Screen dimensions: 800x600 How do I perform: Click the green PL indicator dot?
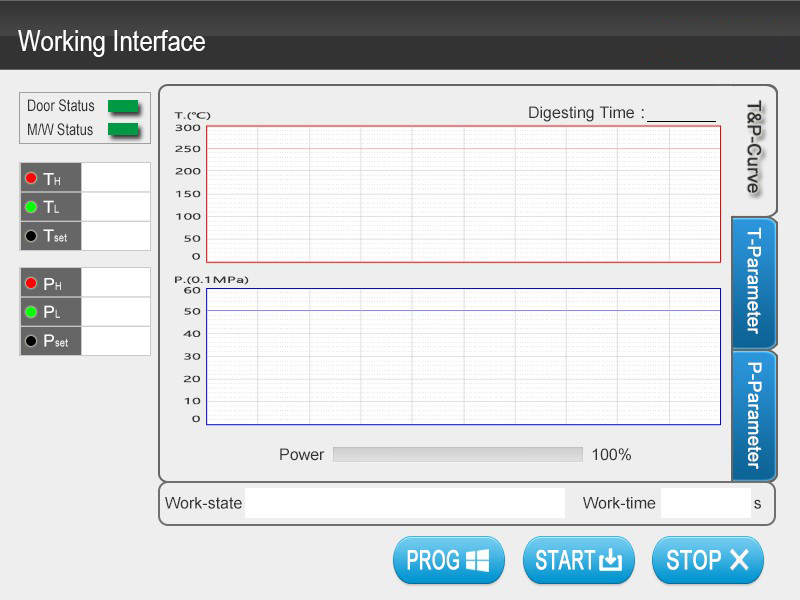pyautogui.click(x=31, y=311)
